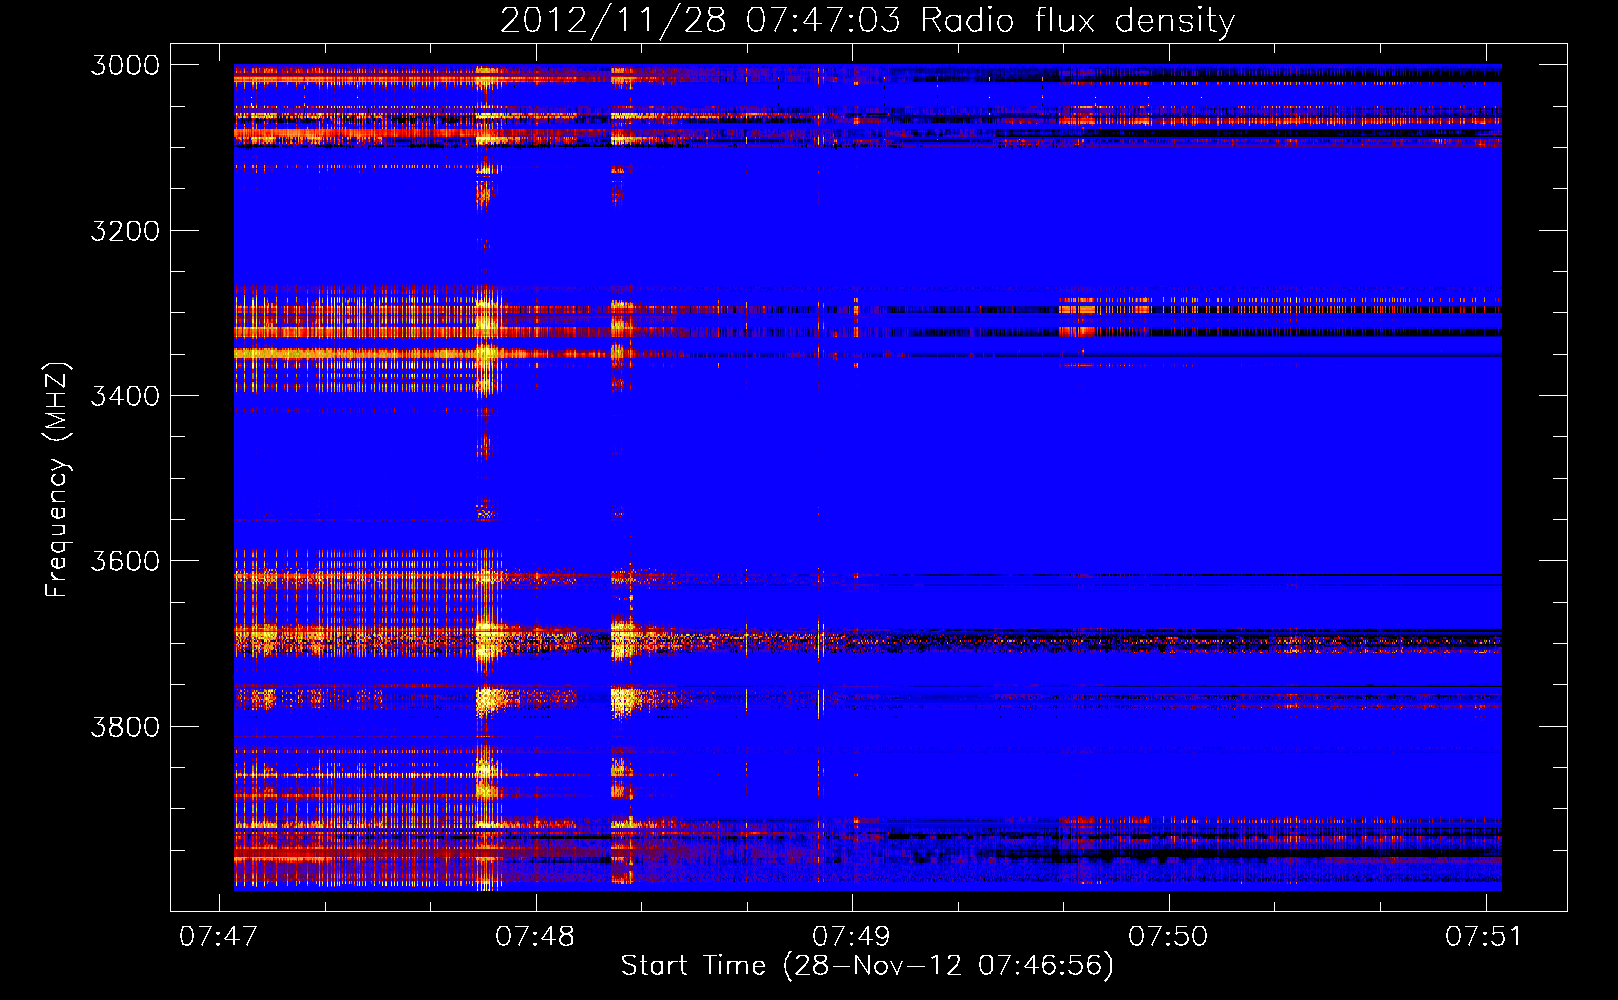Select the 3400 frequency axis label
Screen dimensions: 1618x1000
click(125, 396)
